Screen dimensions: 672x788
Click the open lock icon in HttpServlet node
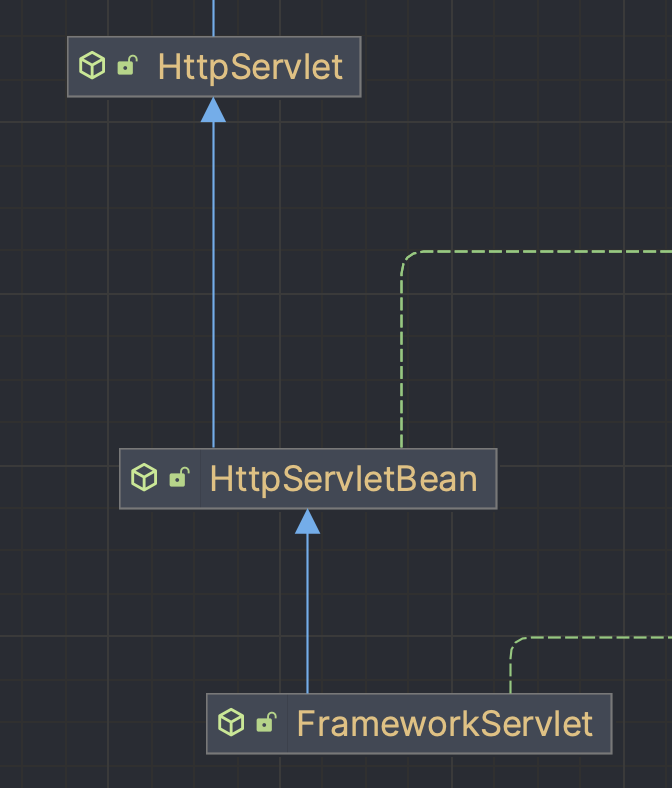[127, 65]
